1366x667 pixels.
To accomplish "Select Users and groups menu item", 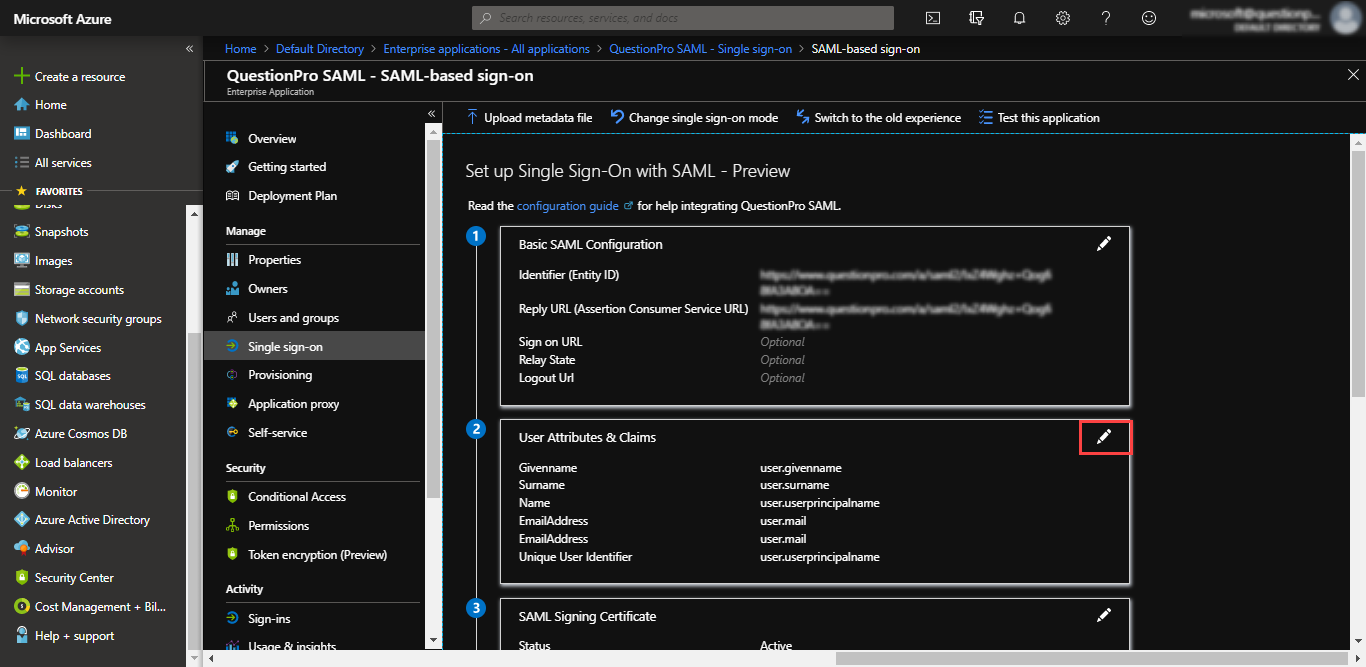I will point(293,318).
